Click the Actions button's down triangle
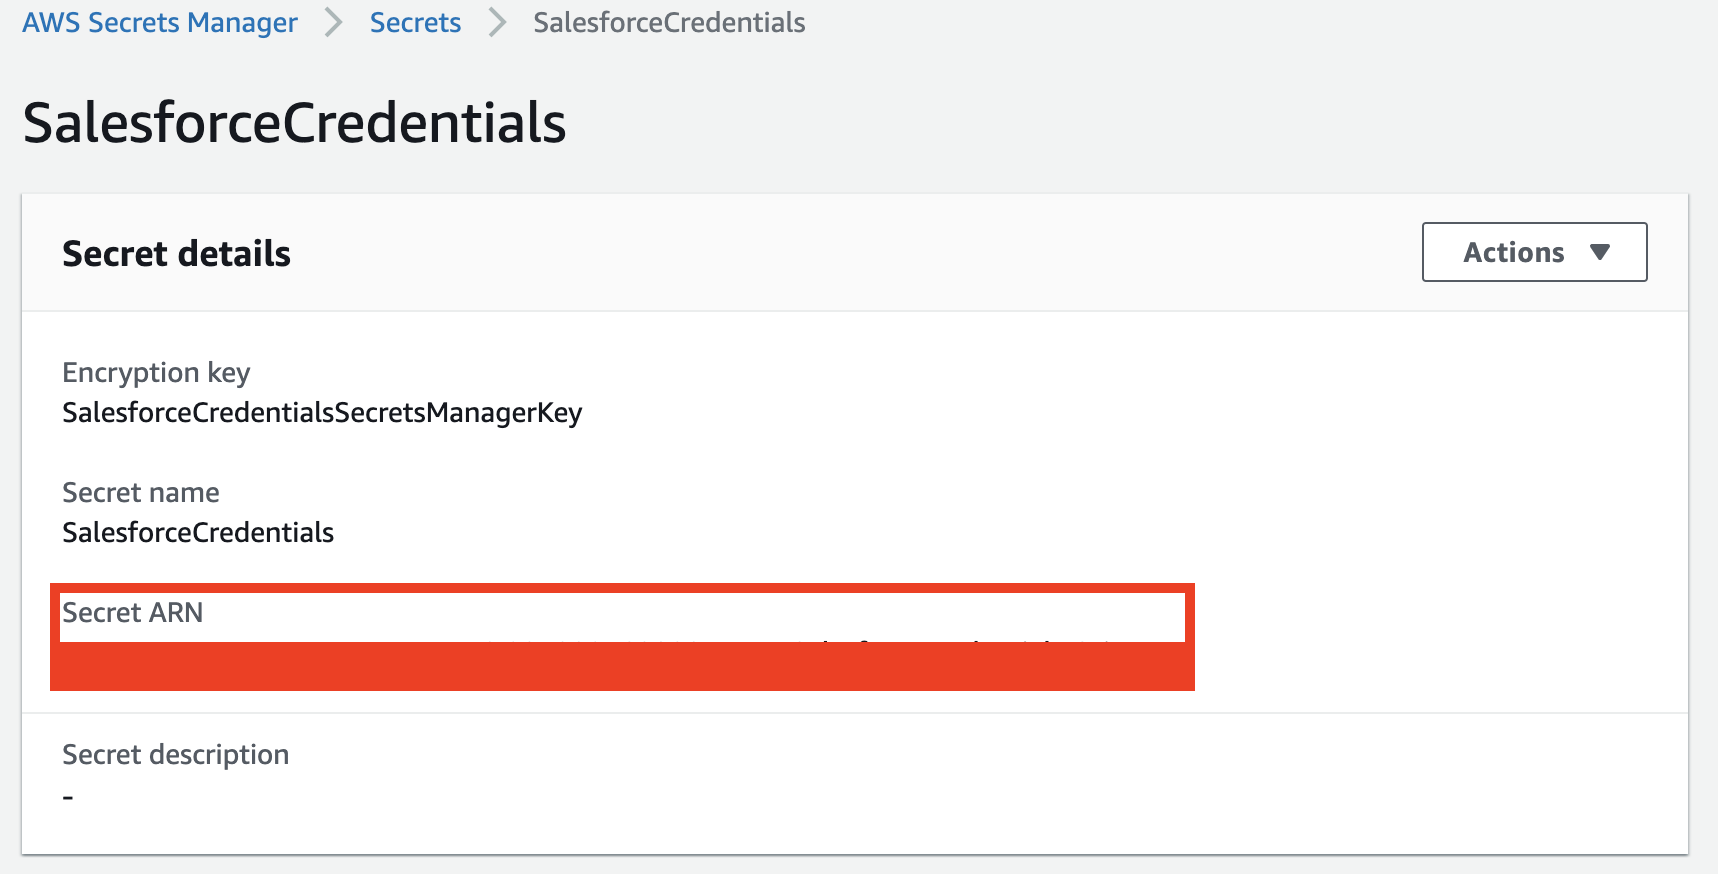Viewport: 1718px width, 874px height. [x=1600, y=252]
